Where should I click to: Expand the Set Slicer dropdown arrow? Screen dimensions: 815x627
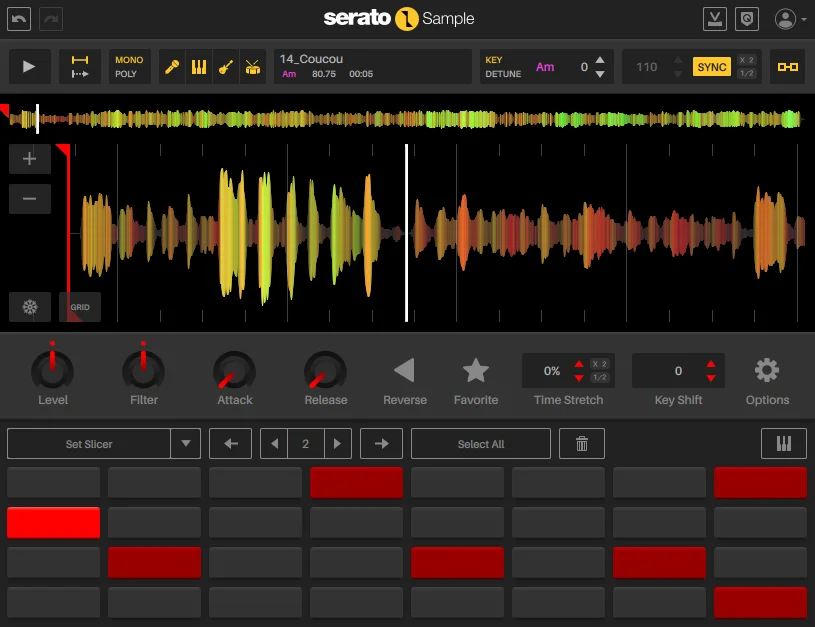coord(186,444)
